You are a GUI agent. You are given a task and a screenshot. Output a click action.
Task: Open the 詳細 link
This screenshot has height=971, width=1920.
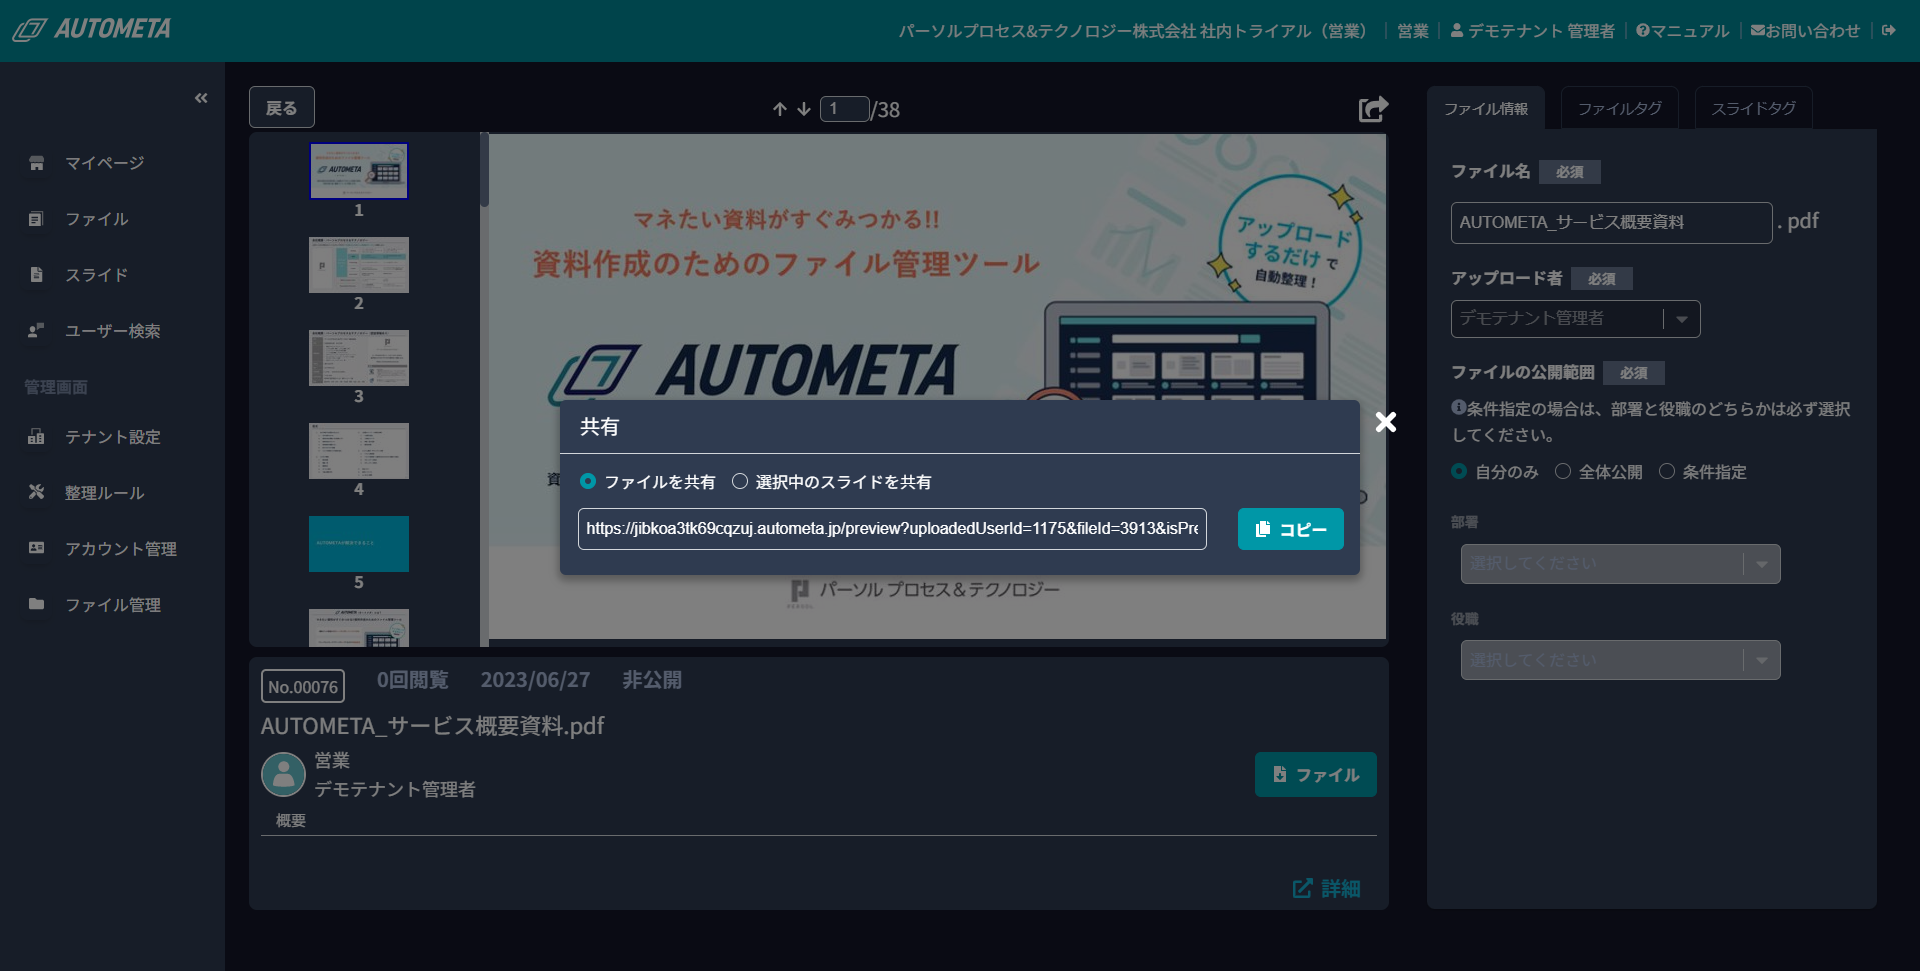1326,888
